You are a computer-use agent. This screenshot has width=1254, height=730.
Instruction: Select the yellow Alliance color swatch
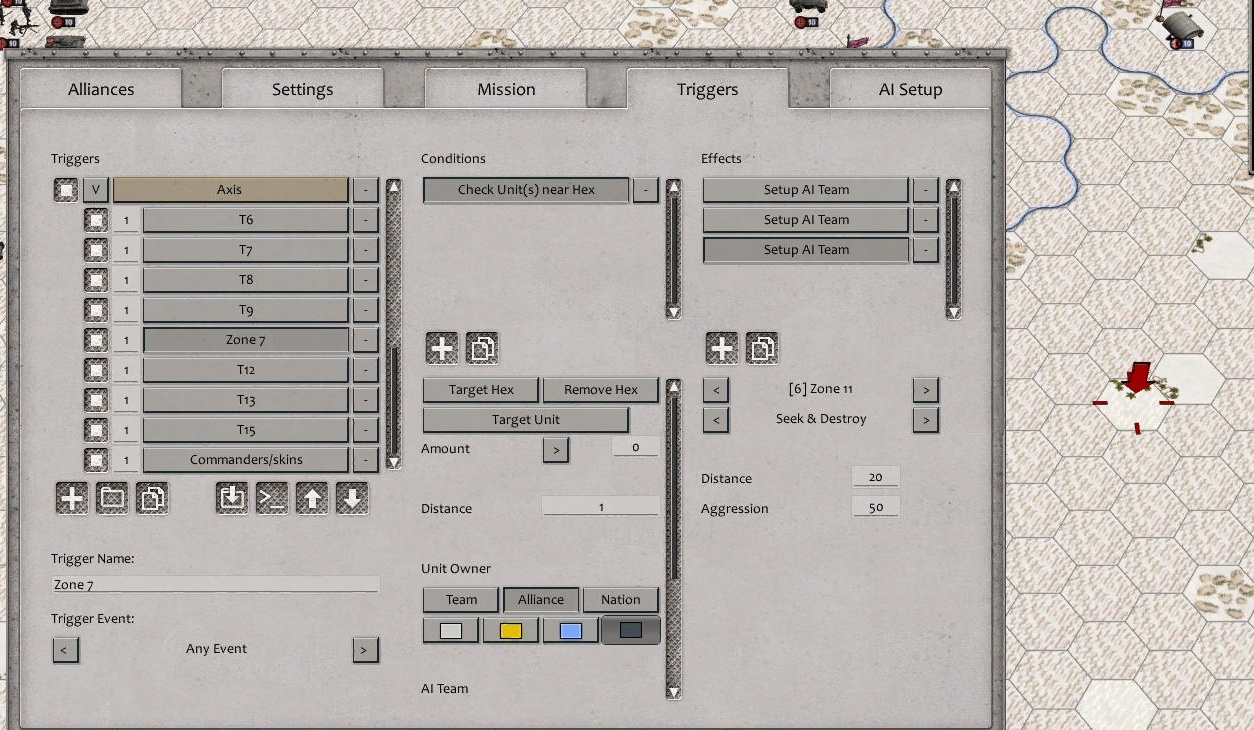[510, 630]
